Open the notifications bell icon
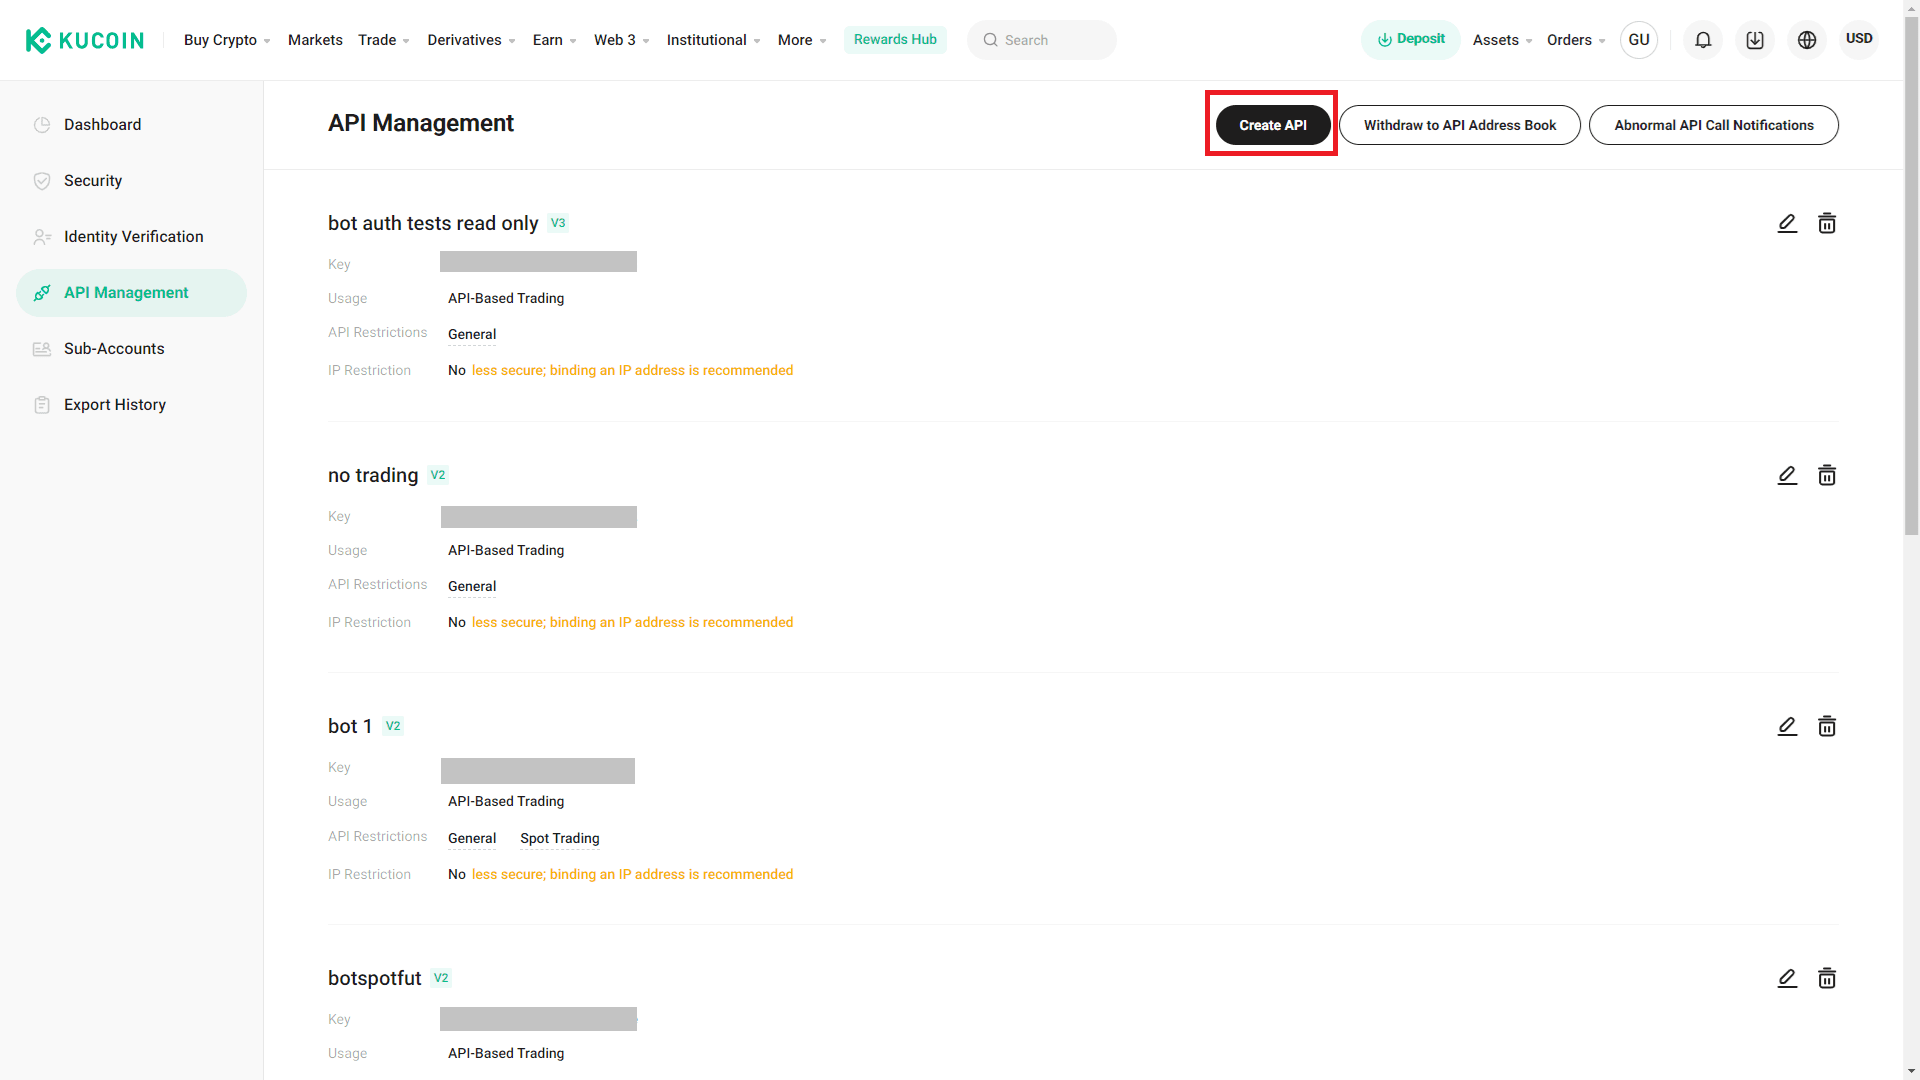This screenshot has height=1080, width=1920. pos(1703,40)
